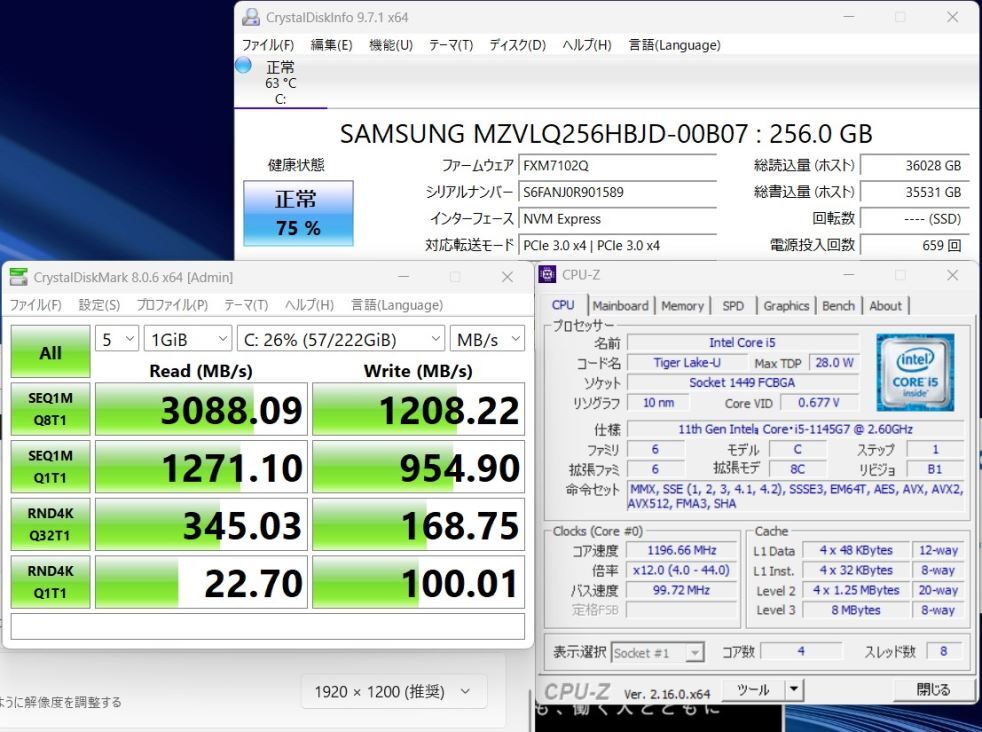Screen dimensions: 982x732
Task: Start the SEQ1M Q8T1 benchmark test
Action: [x=50, y=409]
